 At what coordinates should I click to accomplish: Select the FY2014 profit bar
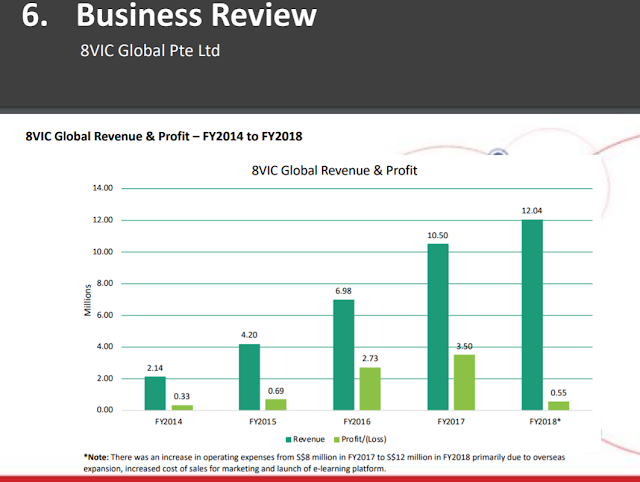[x=182, y=407]
